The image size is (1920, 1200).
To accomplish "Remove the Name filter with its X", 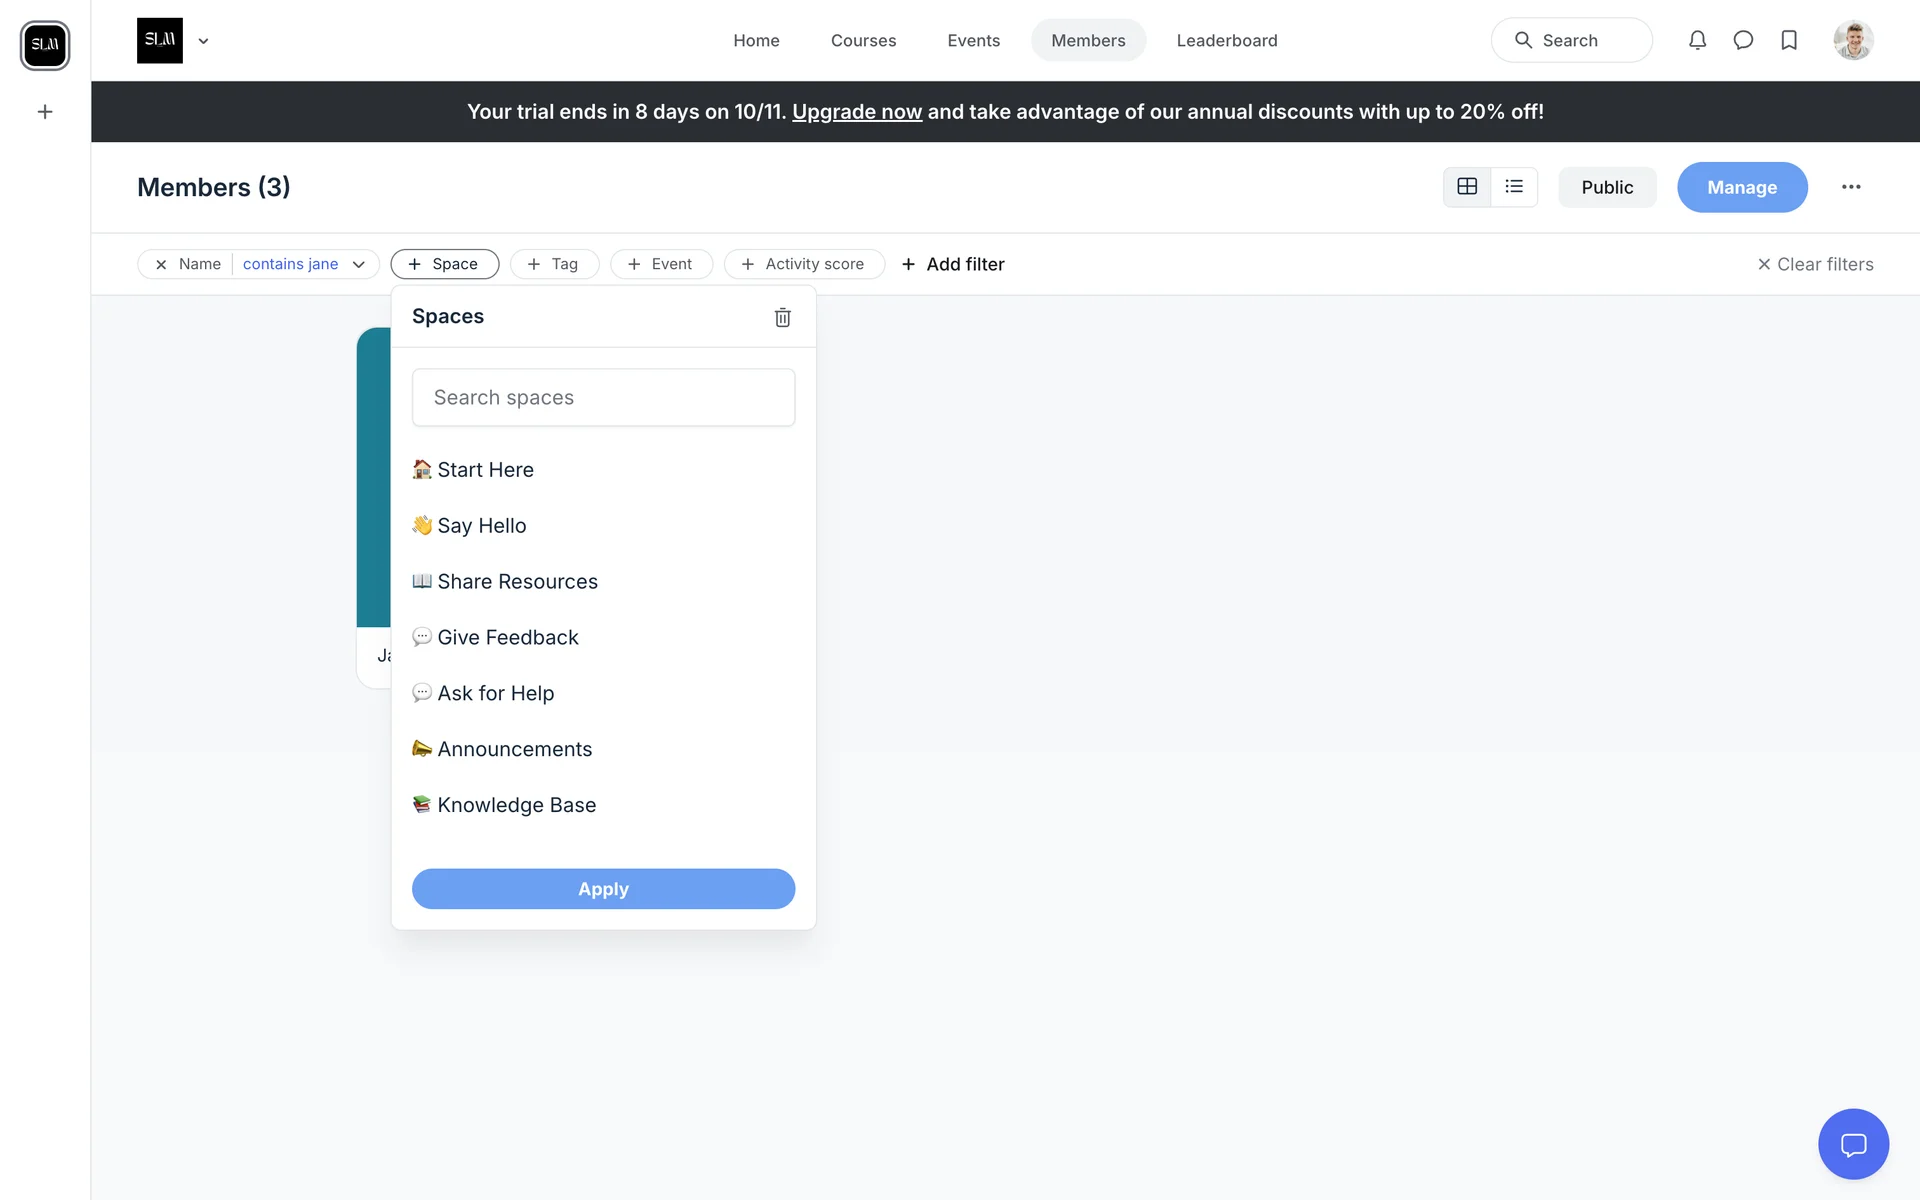I will 161,264.
